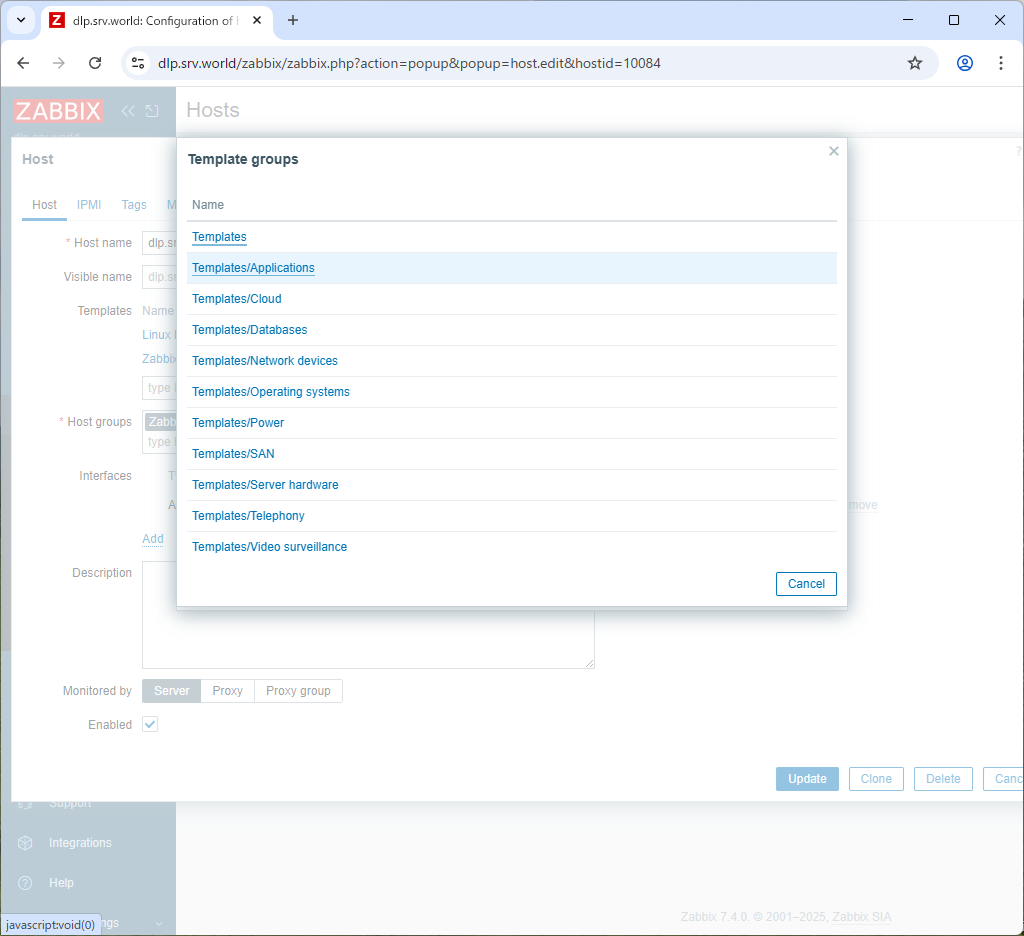
Task: Click the Clone button
Action: coord(876,779)
